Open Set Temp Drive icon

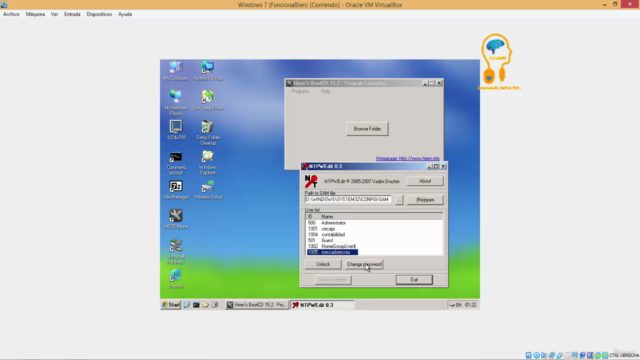coord(208,100)
